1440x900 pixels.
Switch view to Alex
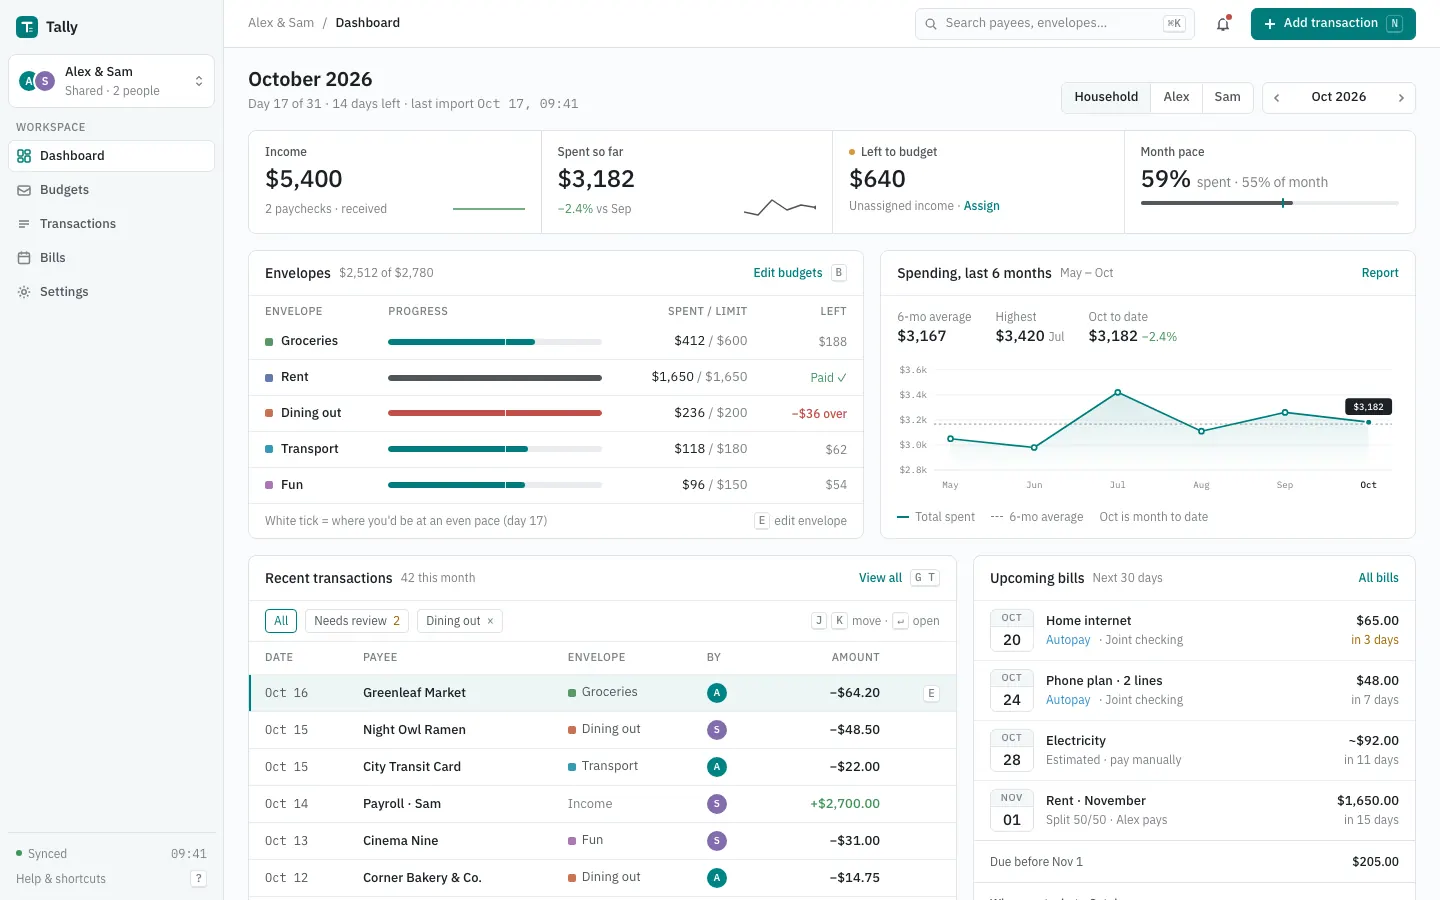(x=1176, y=98)
